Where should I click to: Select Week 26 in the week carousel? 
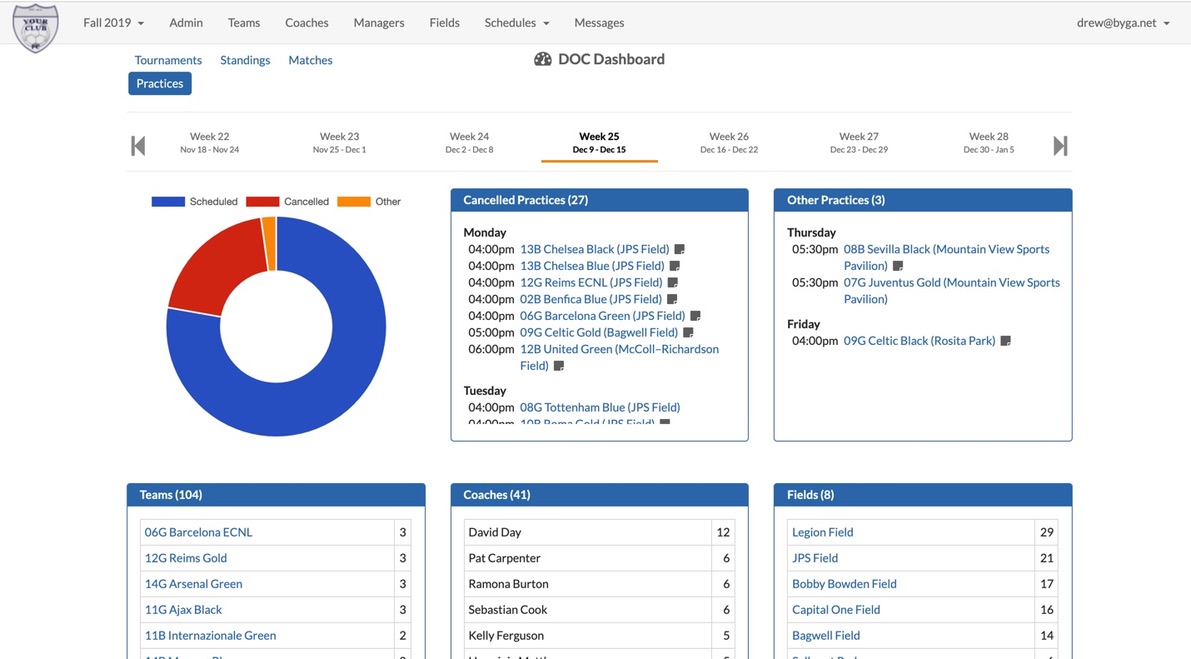[728, 142]
